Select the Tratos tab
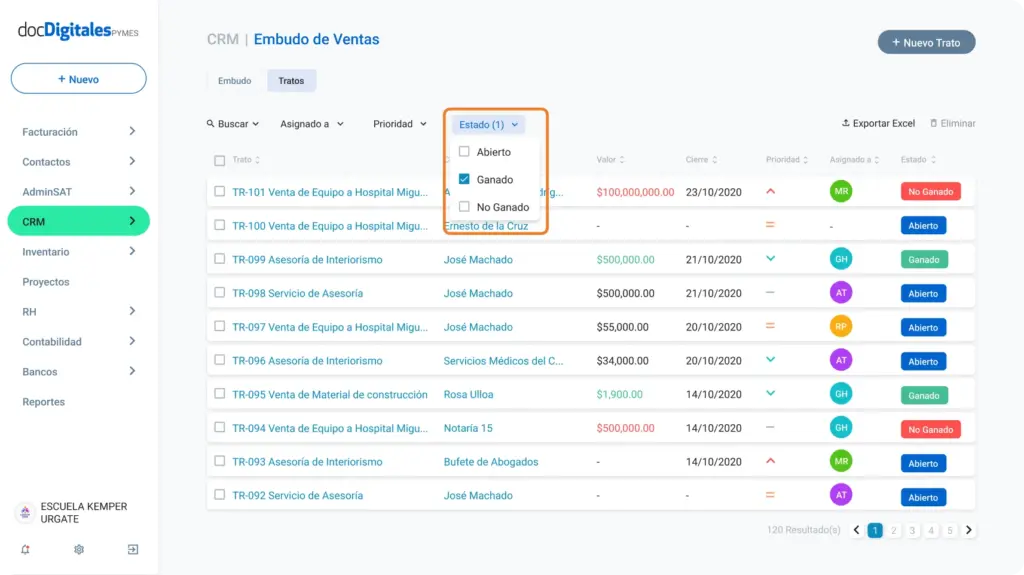1024x575 pixels. pos(291,80)
